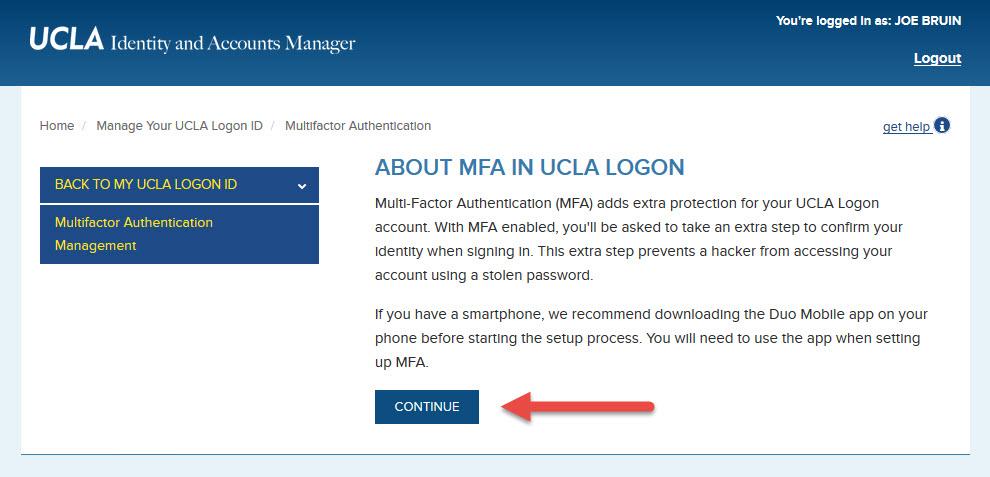Open Back to My UCLA Logon ID menu
990x477 pixels.
click(x=146, y=185)
